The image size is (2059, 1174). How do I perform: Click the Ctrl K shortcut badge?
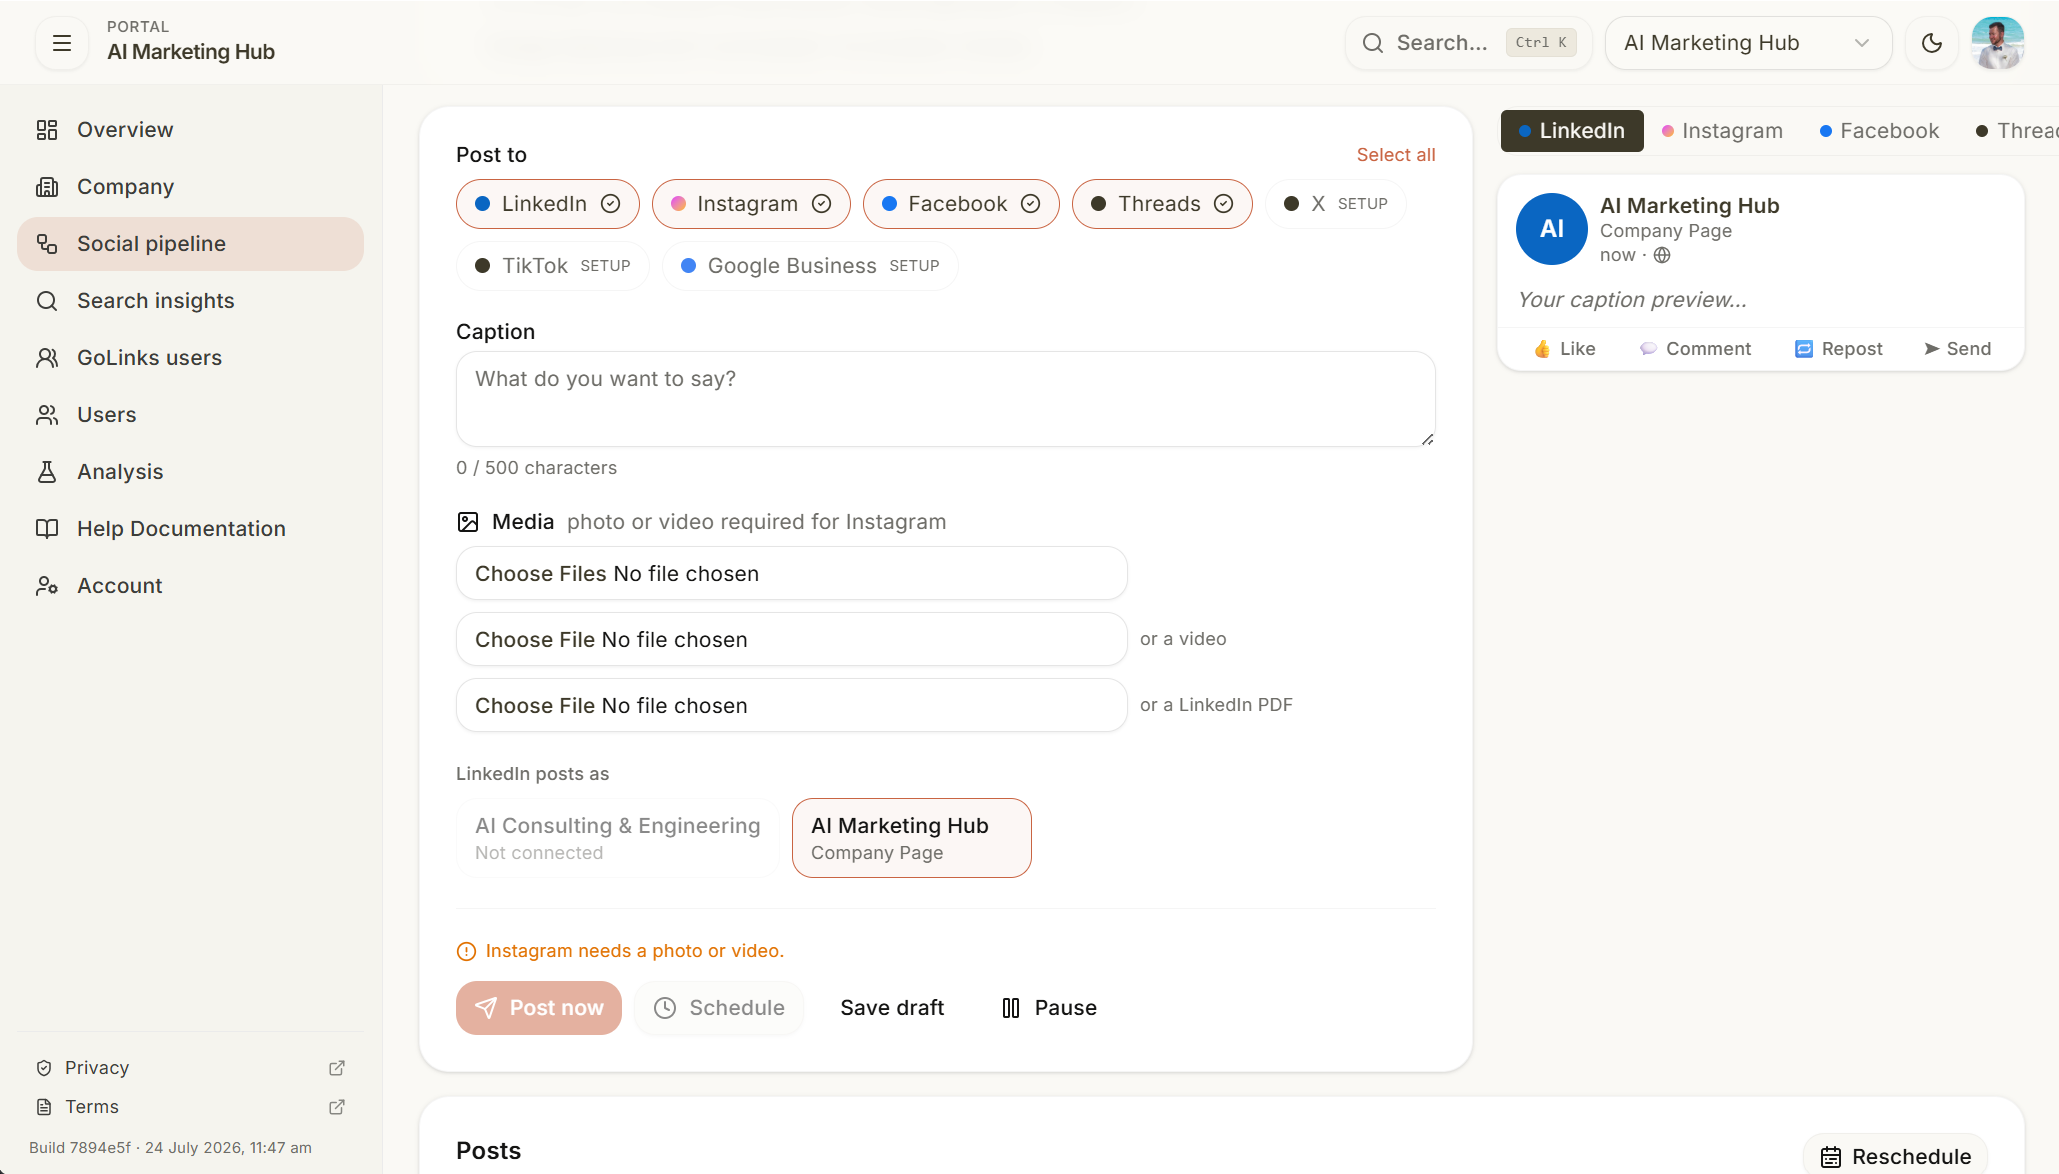coord(1541,43)
